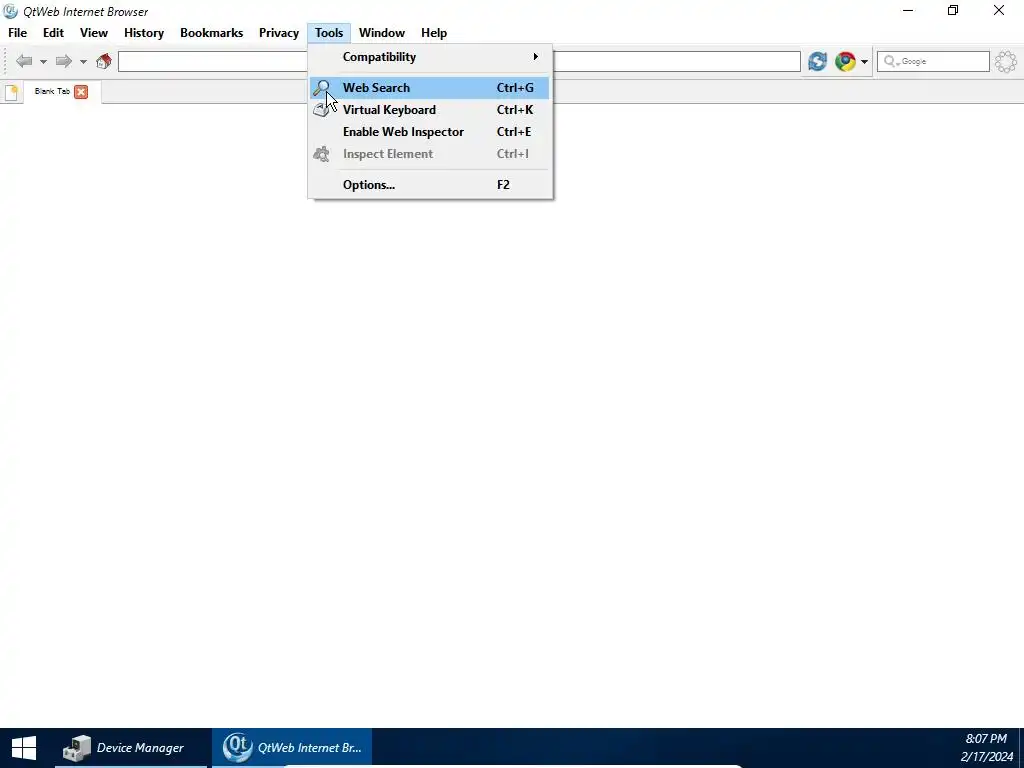Open the History menu
This screenshot has height=768, width=1024.
point(144,33)
